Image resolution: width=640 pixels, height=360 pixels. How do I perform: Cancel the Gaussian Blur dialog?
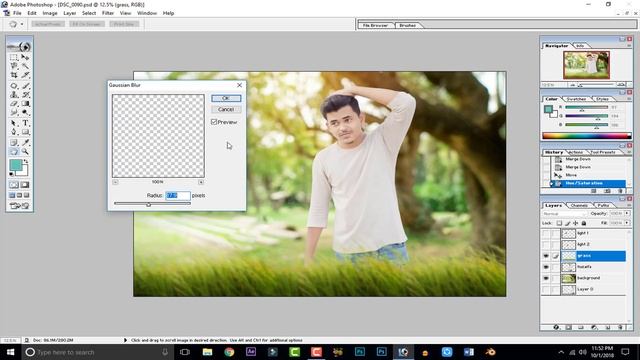click(226, 109)
